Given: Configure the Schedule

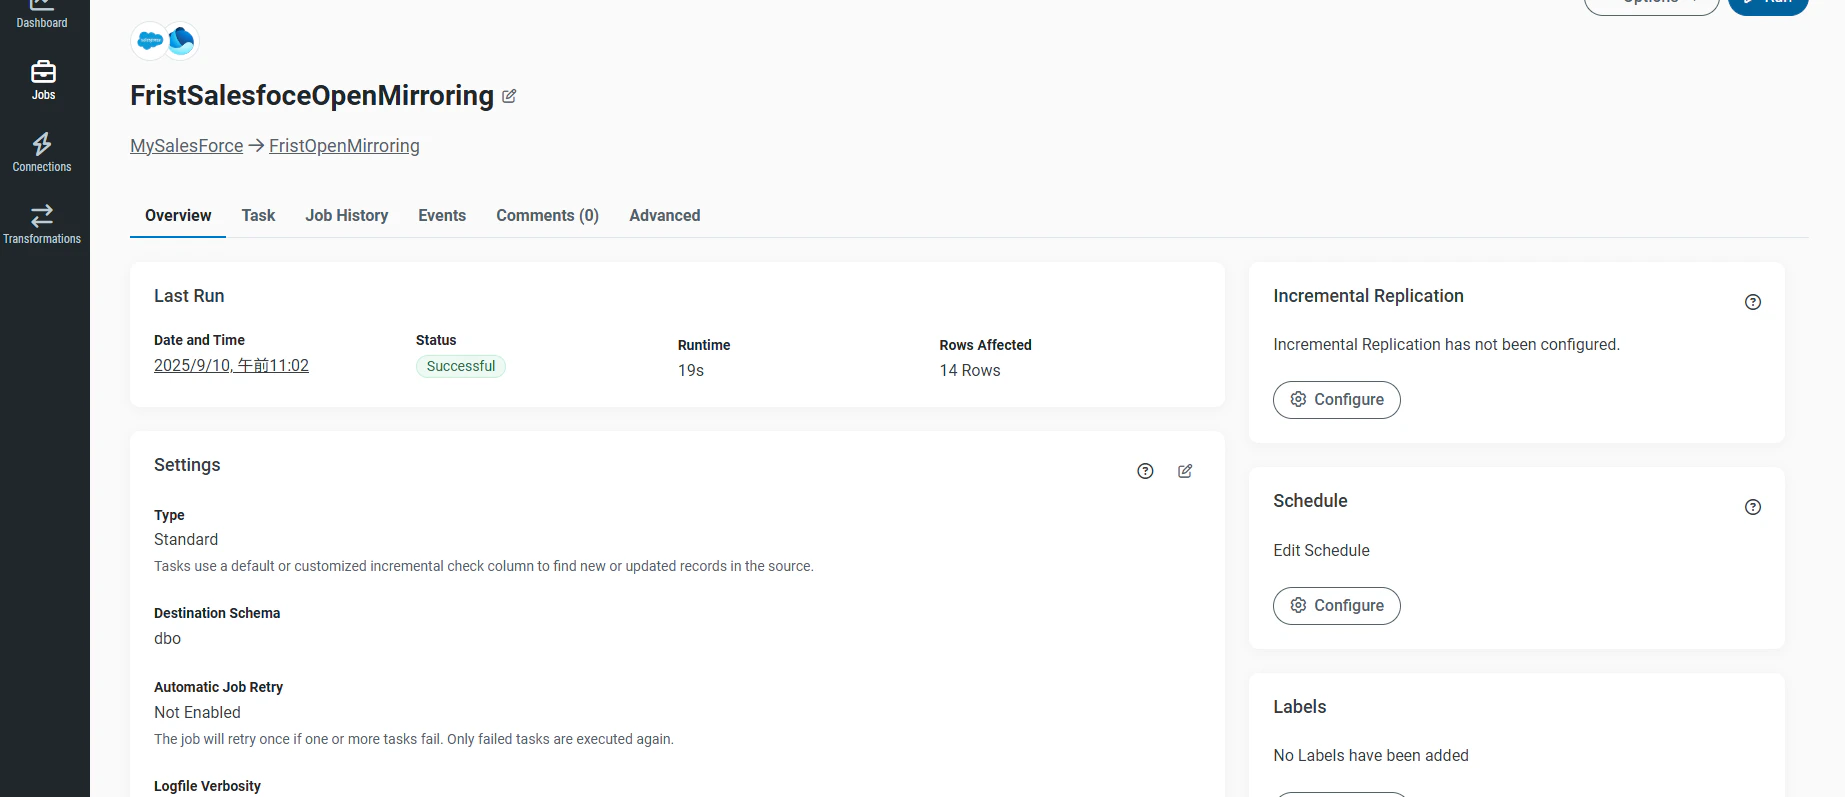Looking at the screenshot, I should click(1336, 606).
